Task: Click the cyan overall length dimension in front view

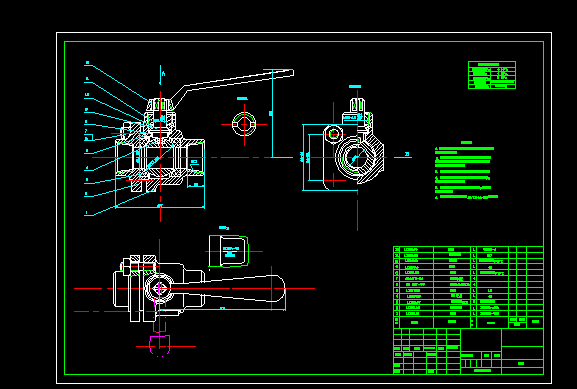Action: pos(160,207)
